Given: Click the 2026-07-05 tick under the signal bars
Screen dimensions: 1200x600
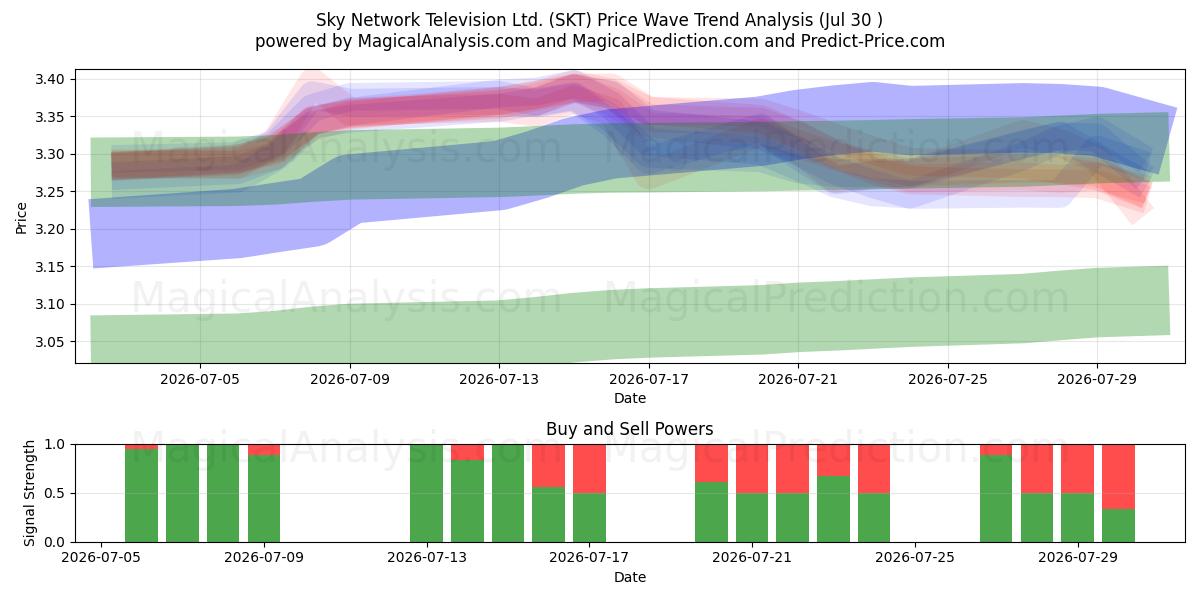Looking at the screenshot, I should (101, 558).
